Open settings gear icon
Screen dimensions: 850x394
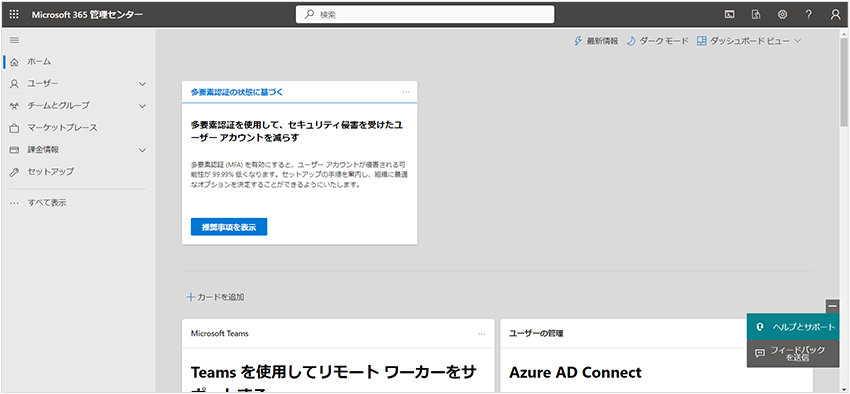pos(782,15)
